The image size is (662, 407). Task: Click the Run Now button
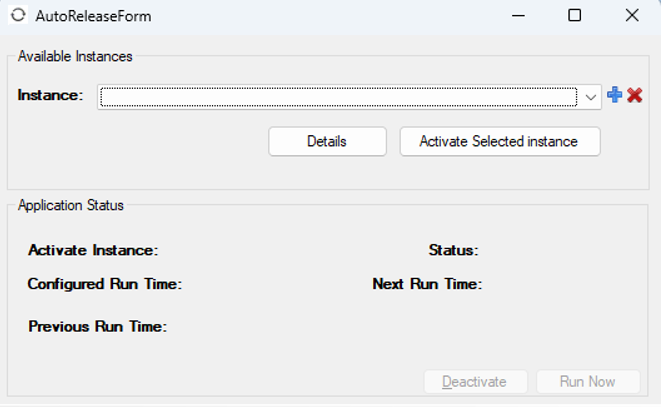[x=588, y=382]
